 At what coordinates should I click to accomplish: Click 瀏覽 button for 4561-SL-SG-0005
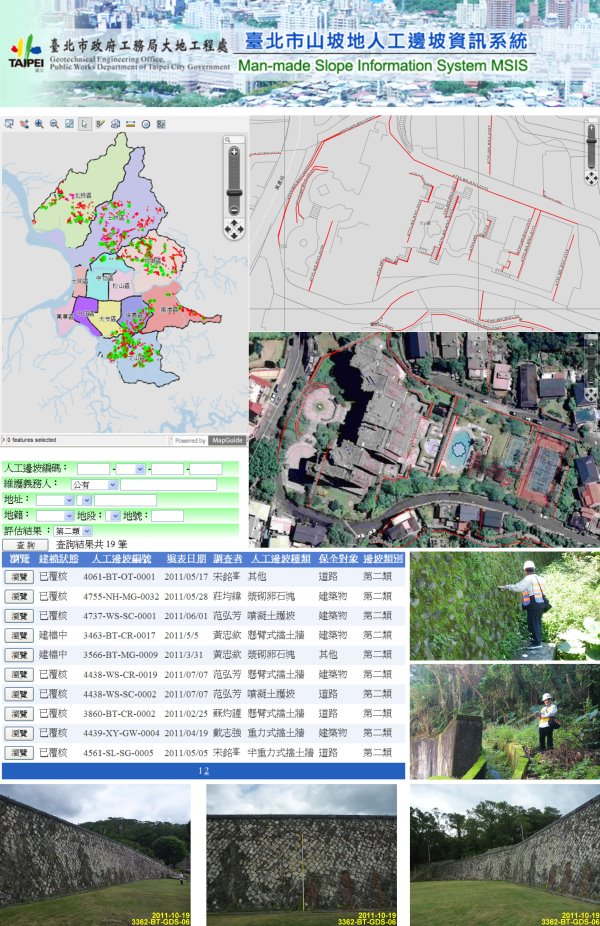coord(19,753)
